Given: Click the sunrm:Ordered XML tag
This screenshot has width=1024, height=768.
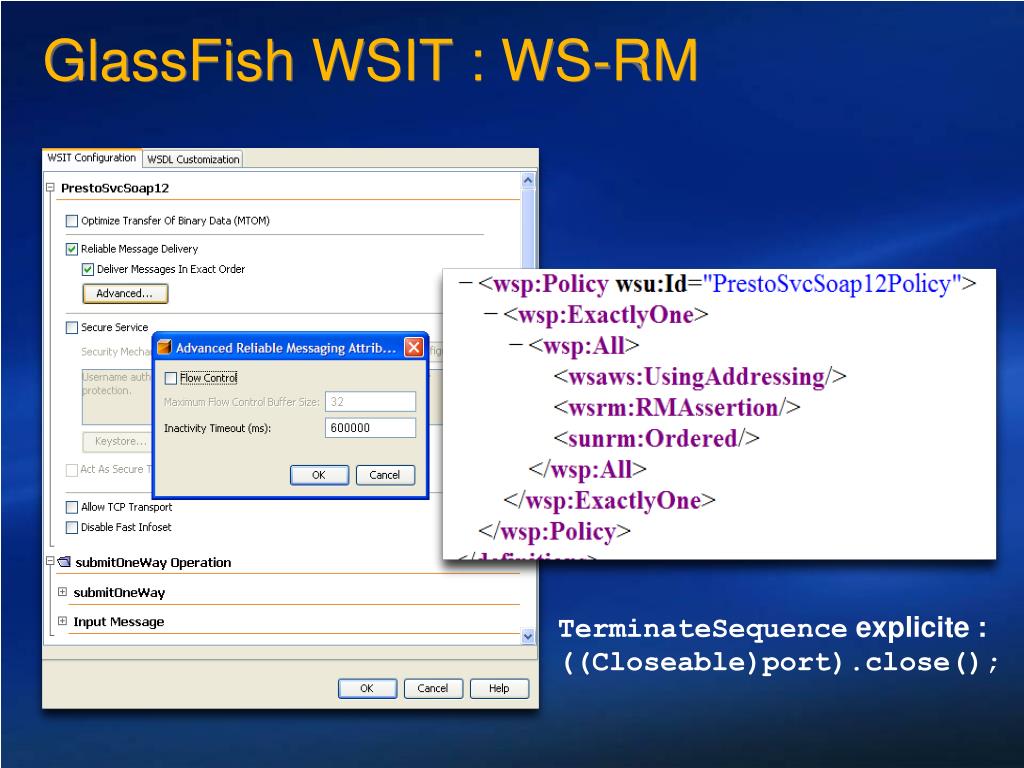Looking at the screenshot, I should click(x=656, y=438).
